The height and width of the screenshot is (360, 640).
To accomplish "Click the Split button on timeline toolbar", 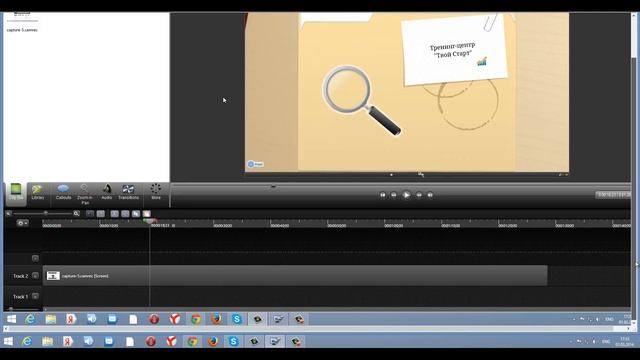I will [125, 213].
